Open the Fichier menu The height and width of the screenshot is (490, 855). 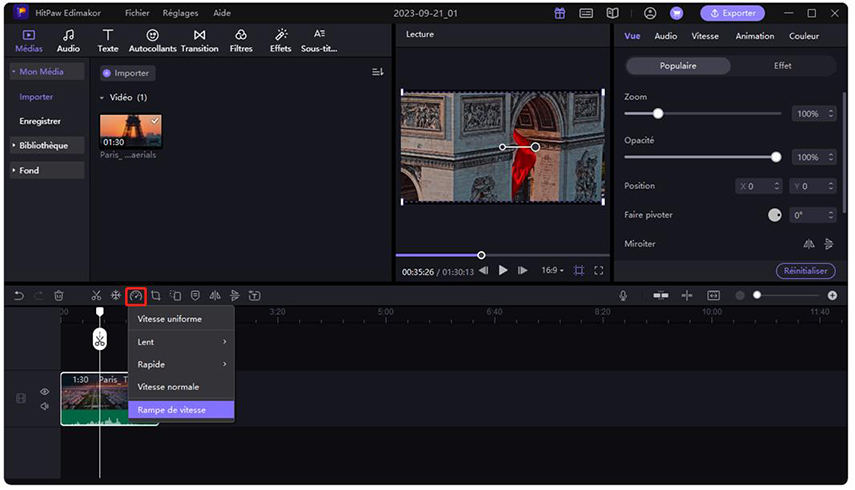pos(137,13)
